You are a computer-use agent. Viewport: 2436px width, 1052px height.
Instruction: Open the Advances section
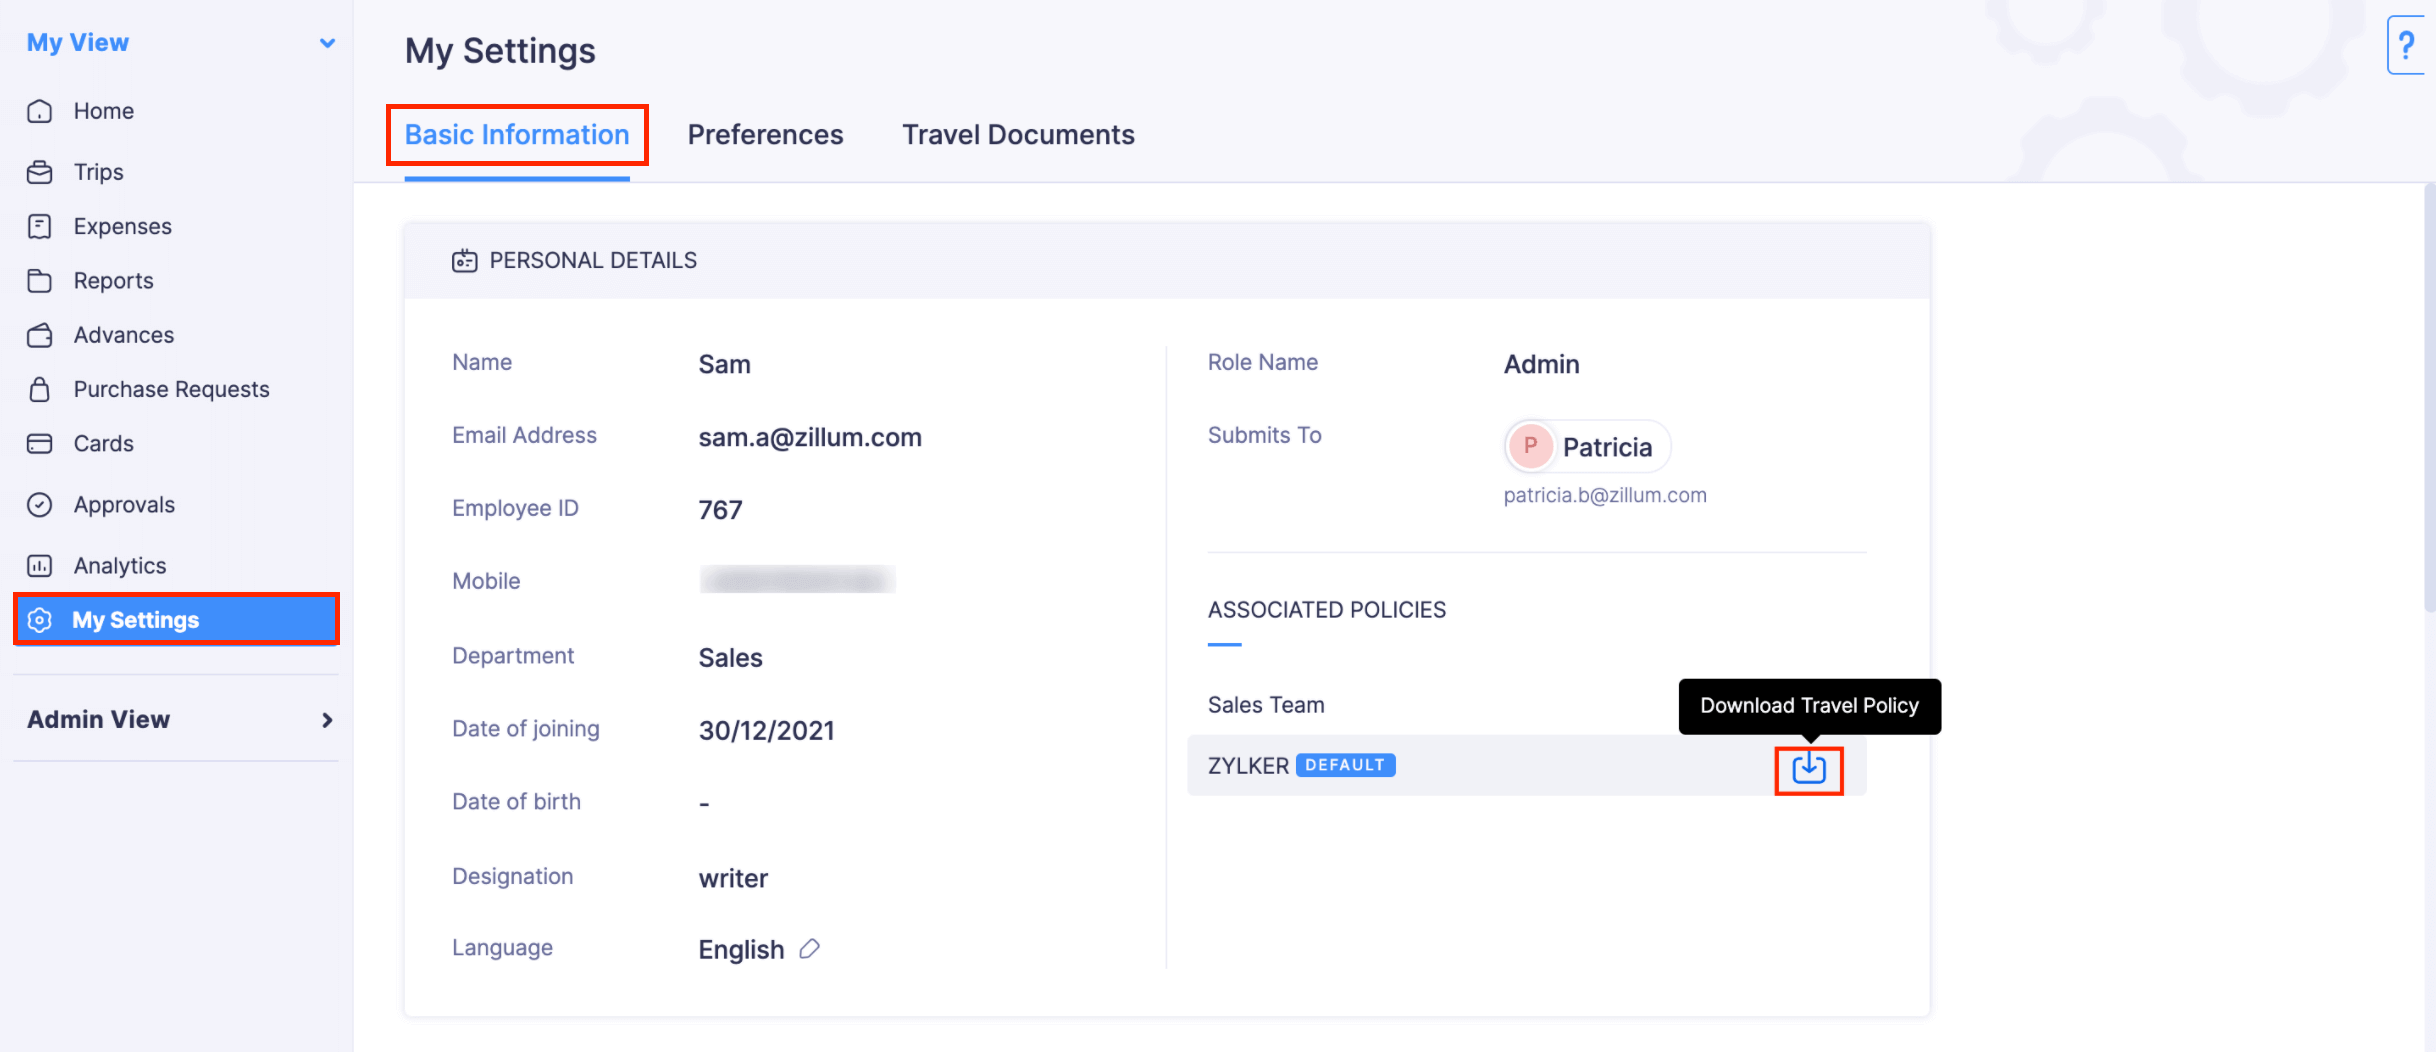pos(123,334)
